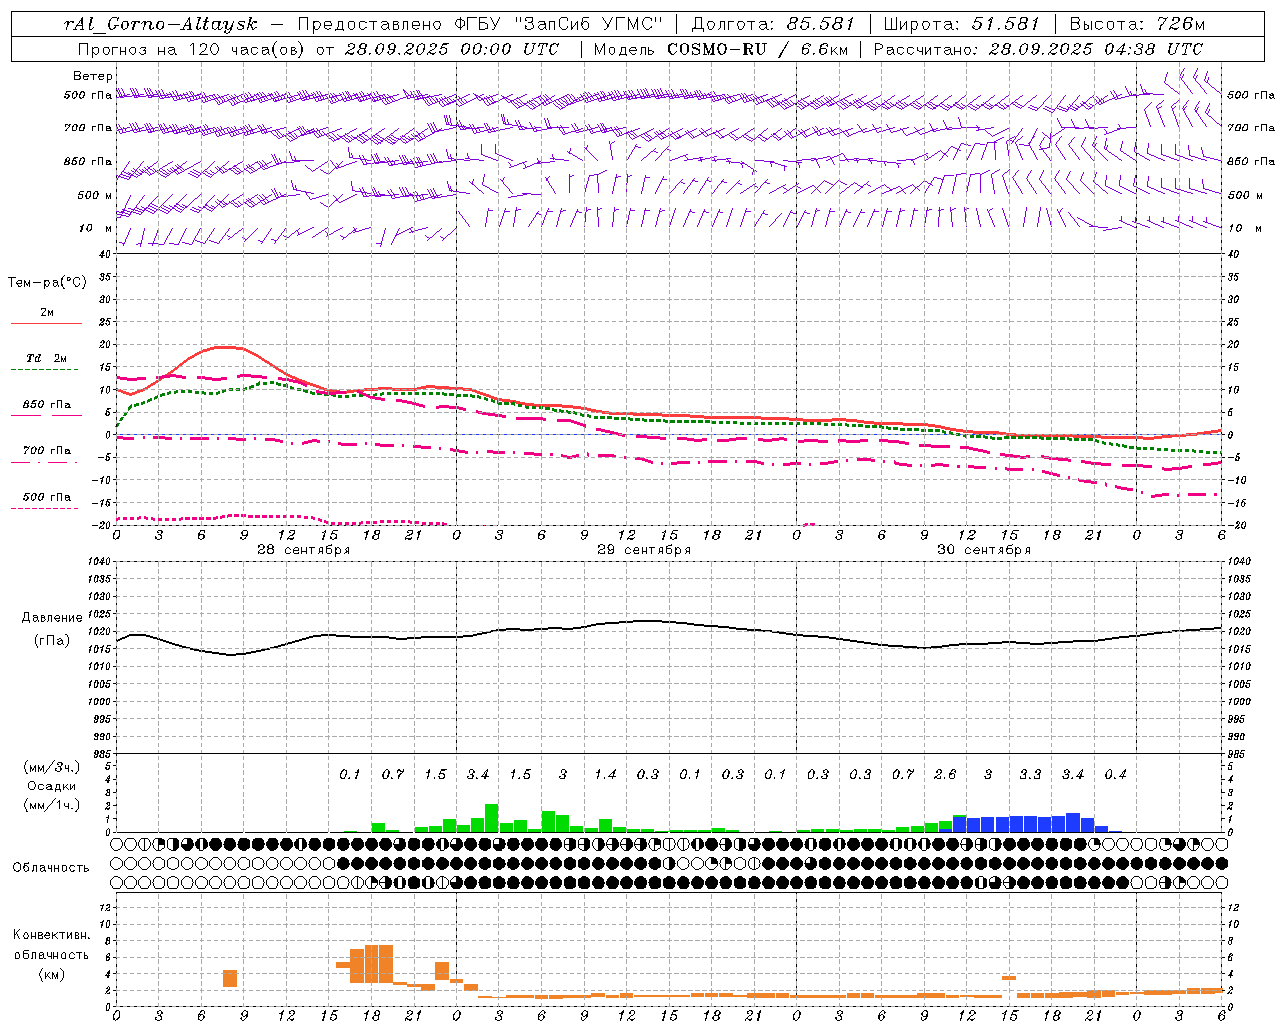This screenshot has height=1024, width=1280.
Task: Click the 30 сентября date label
Action: pyautogui.click(x=984, y=550)
